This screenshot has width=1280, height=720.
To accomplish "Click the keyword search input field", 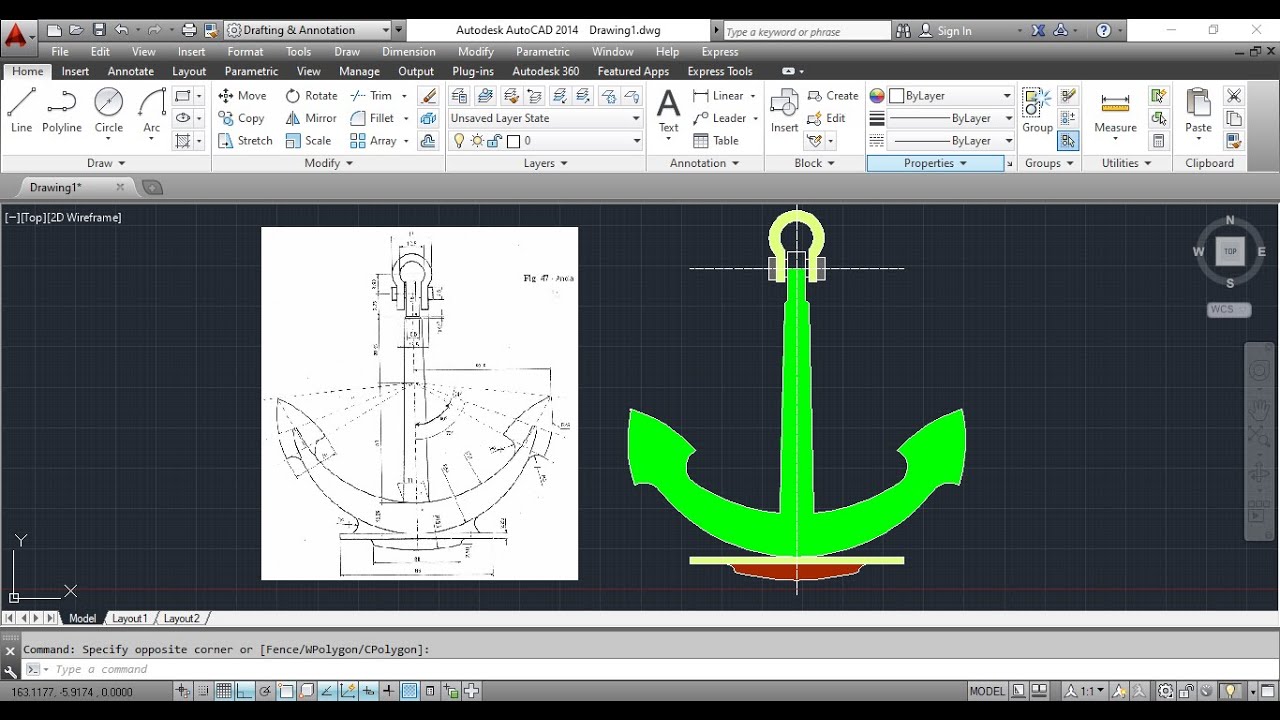I will click(x=805, y=32).
